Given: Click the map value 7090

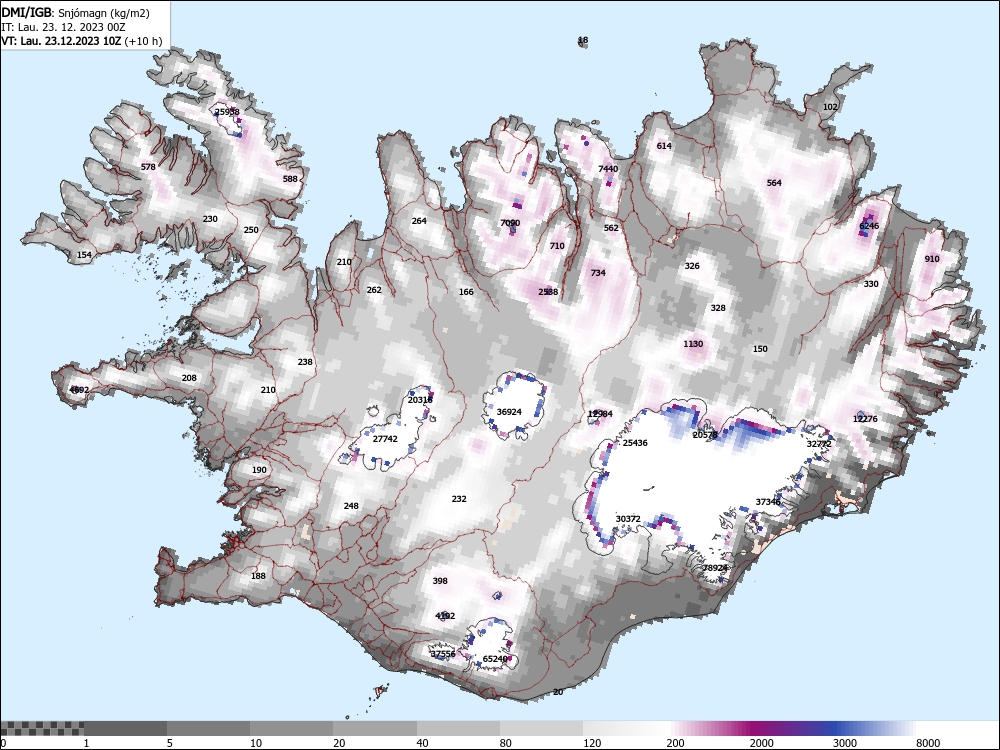Looking at the screenshot, I should (510, 223).
